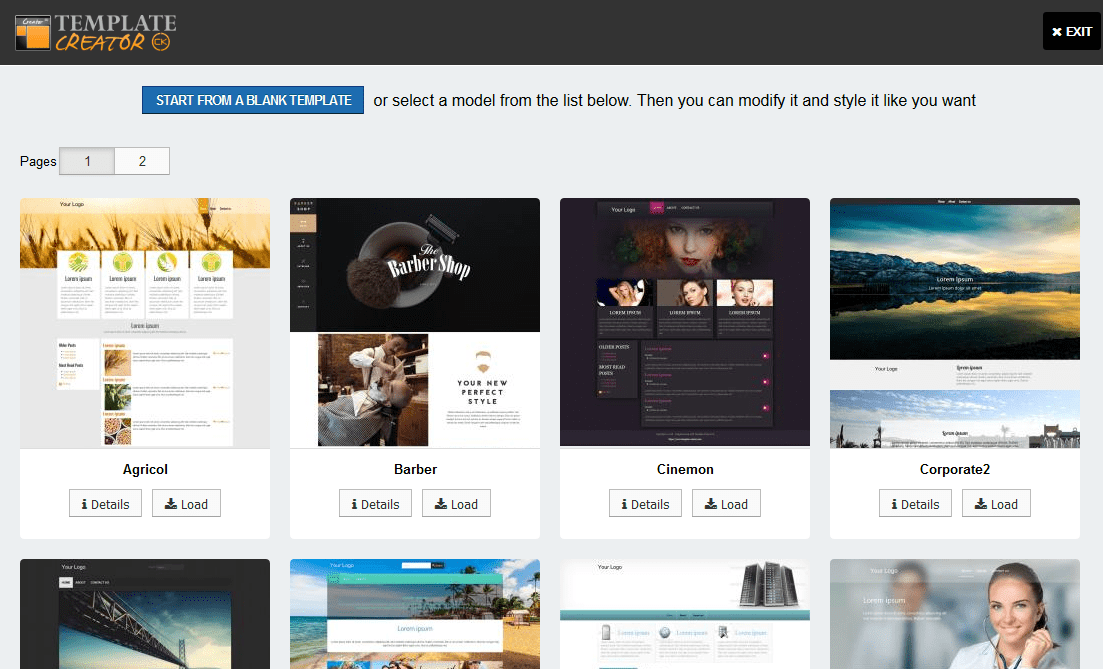Open the Barber template thumbnail

415,323
